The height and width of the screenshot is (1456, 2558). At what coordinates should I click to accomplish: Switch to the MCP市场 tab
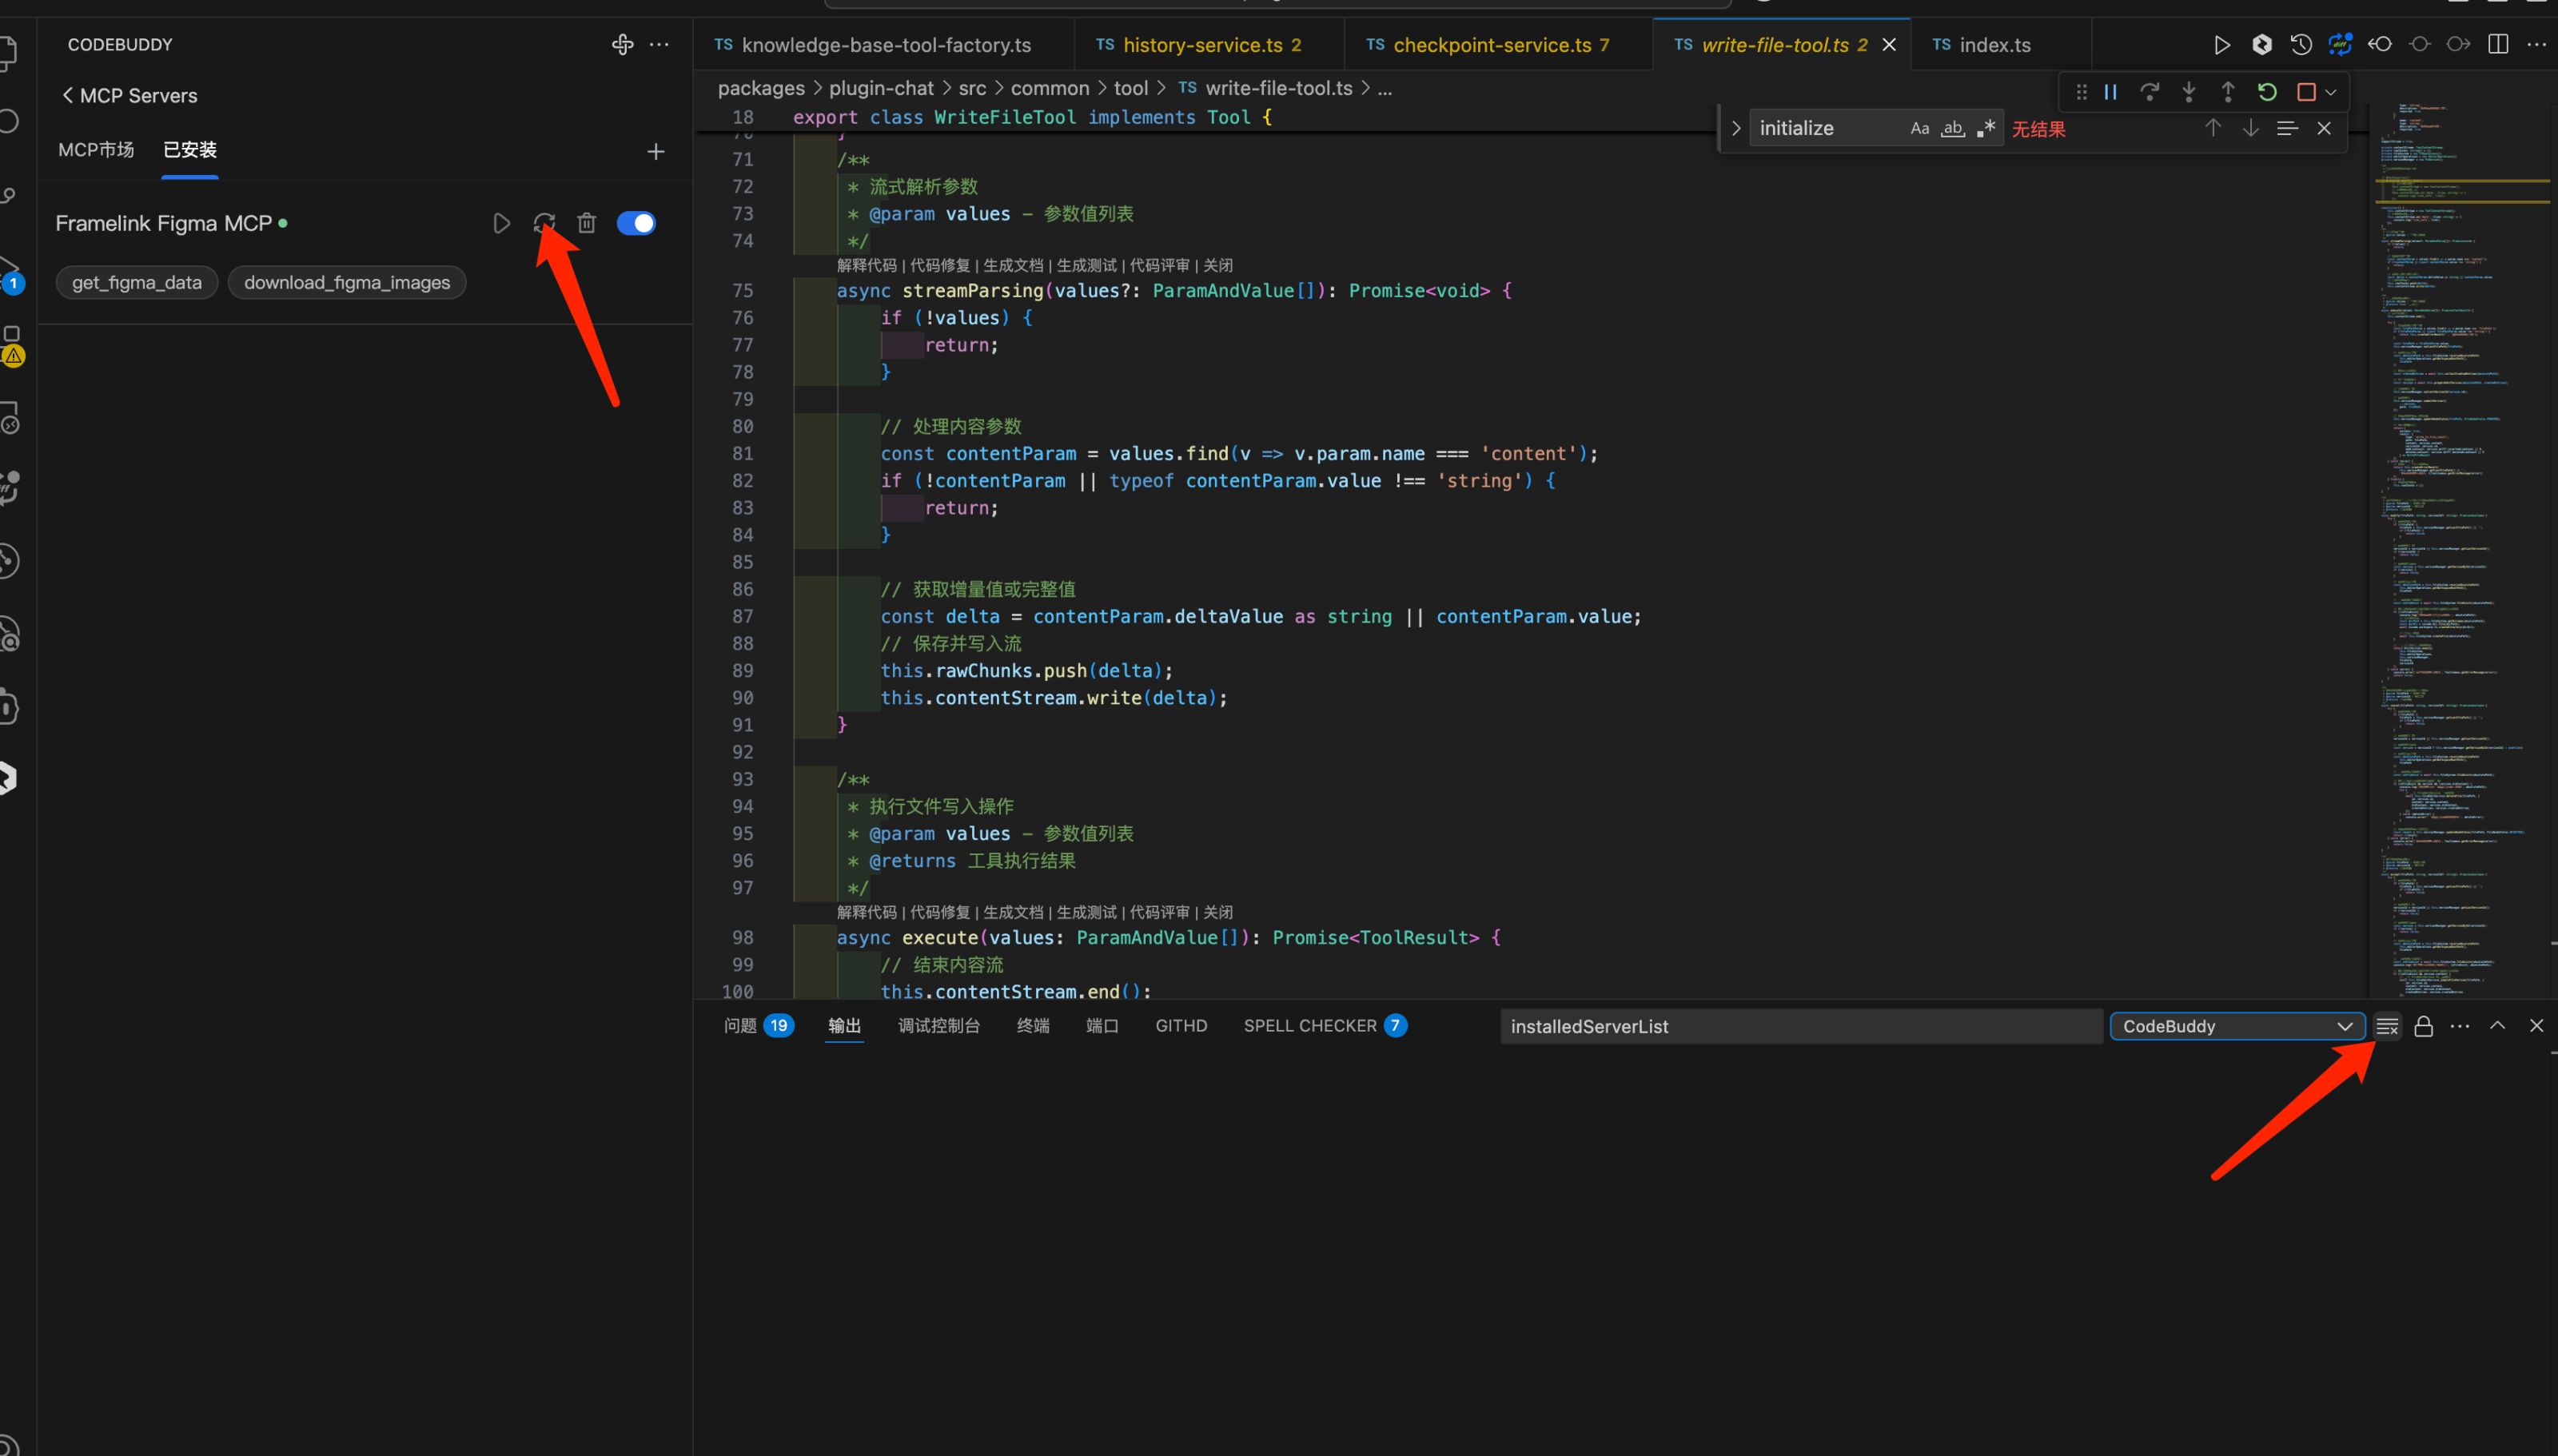point(96,150)
